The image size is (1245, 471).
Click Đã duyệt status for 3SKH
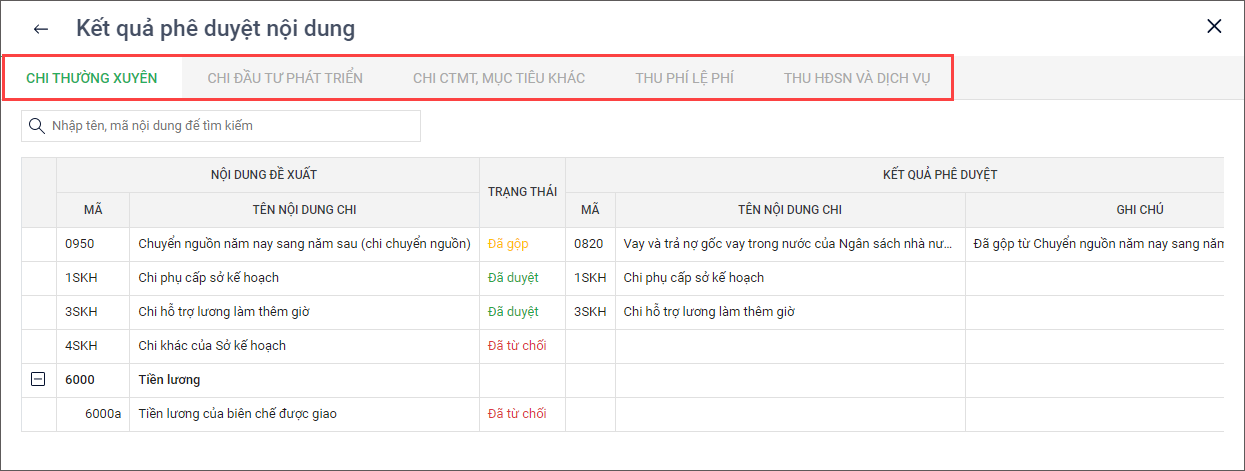coord(513,311)
